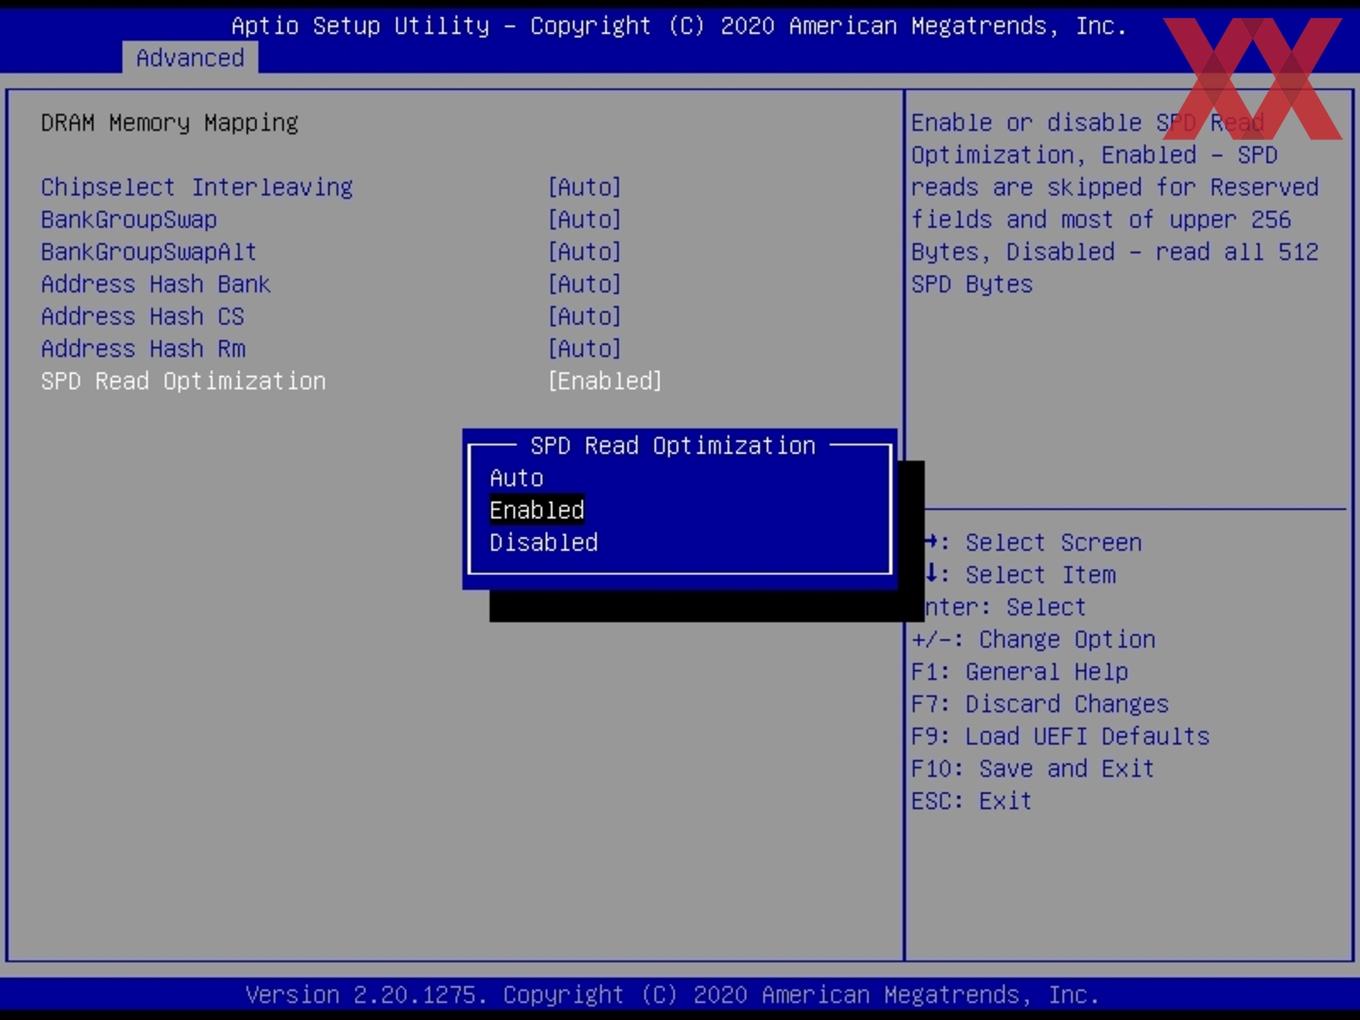The width and height of the screenshot is (1360, 1020).
Task: Choose Auto in the SPD popup
Action: (517, 478)
